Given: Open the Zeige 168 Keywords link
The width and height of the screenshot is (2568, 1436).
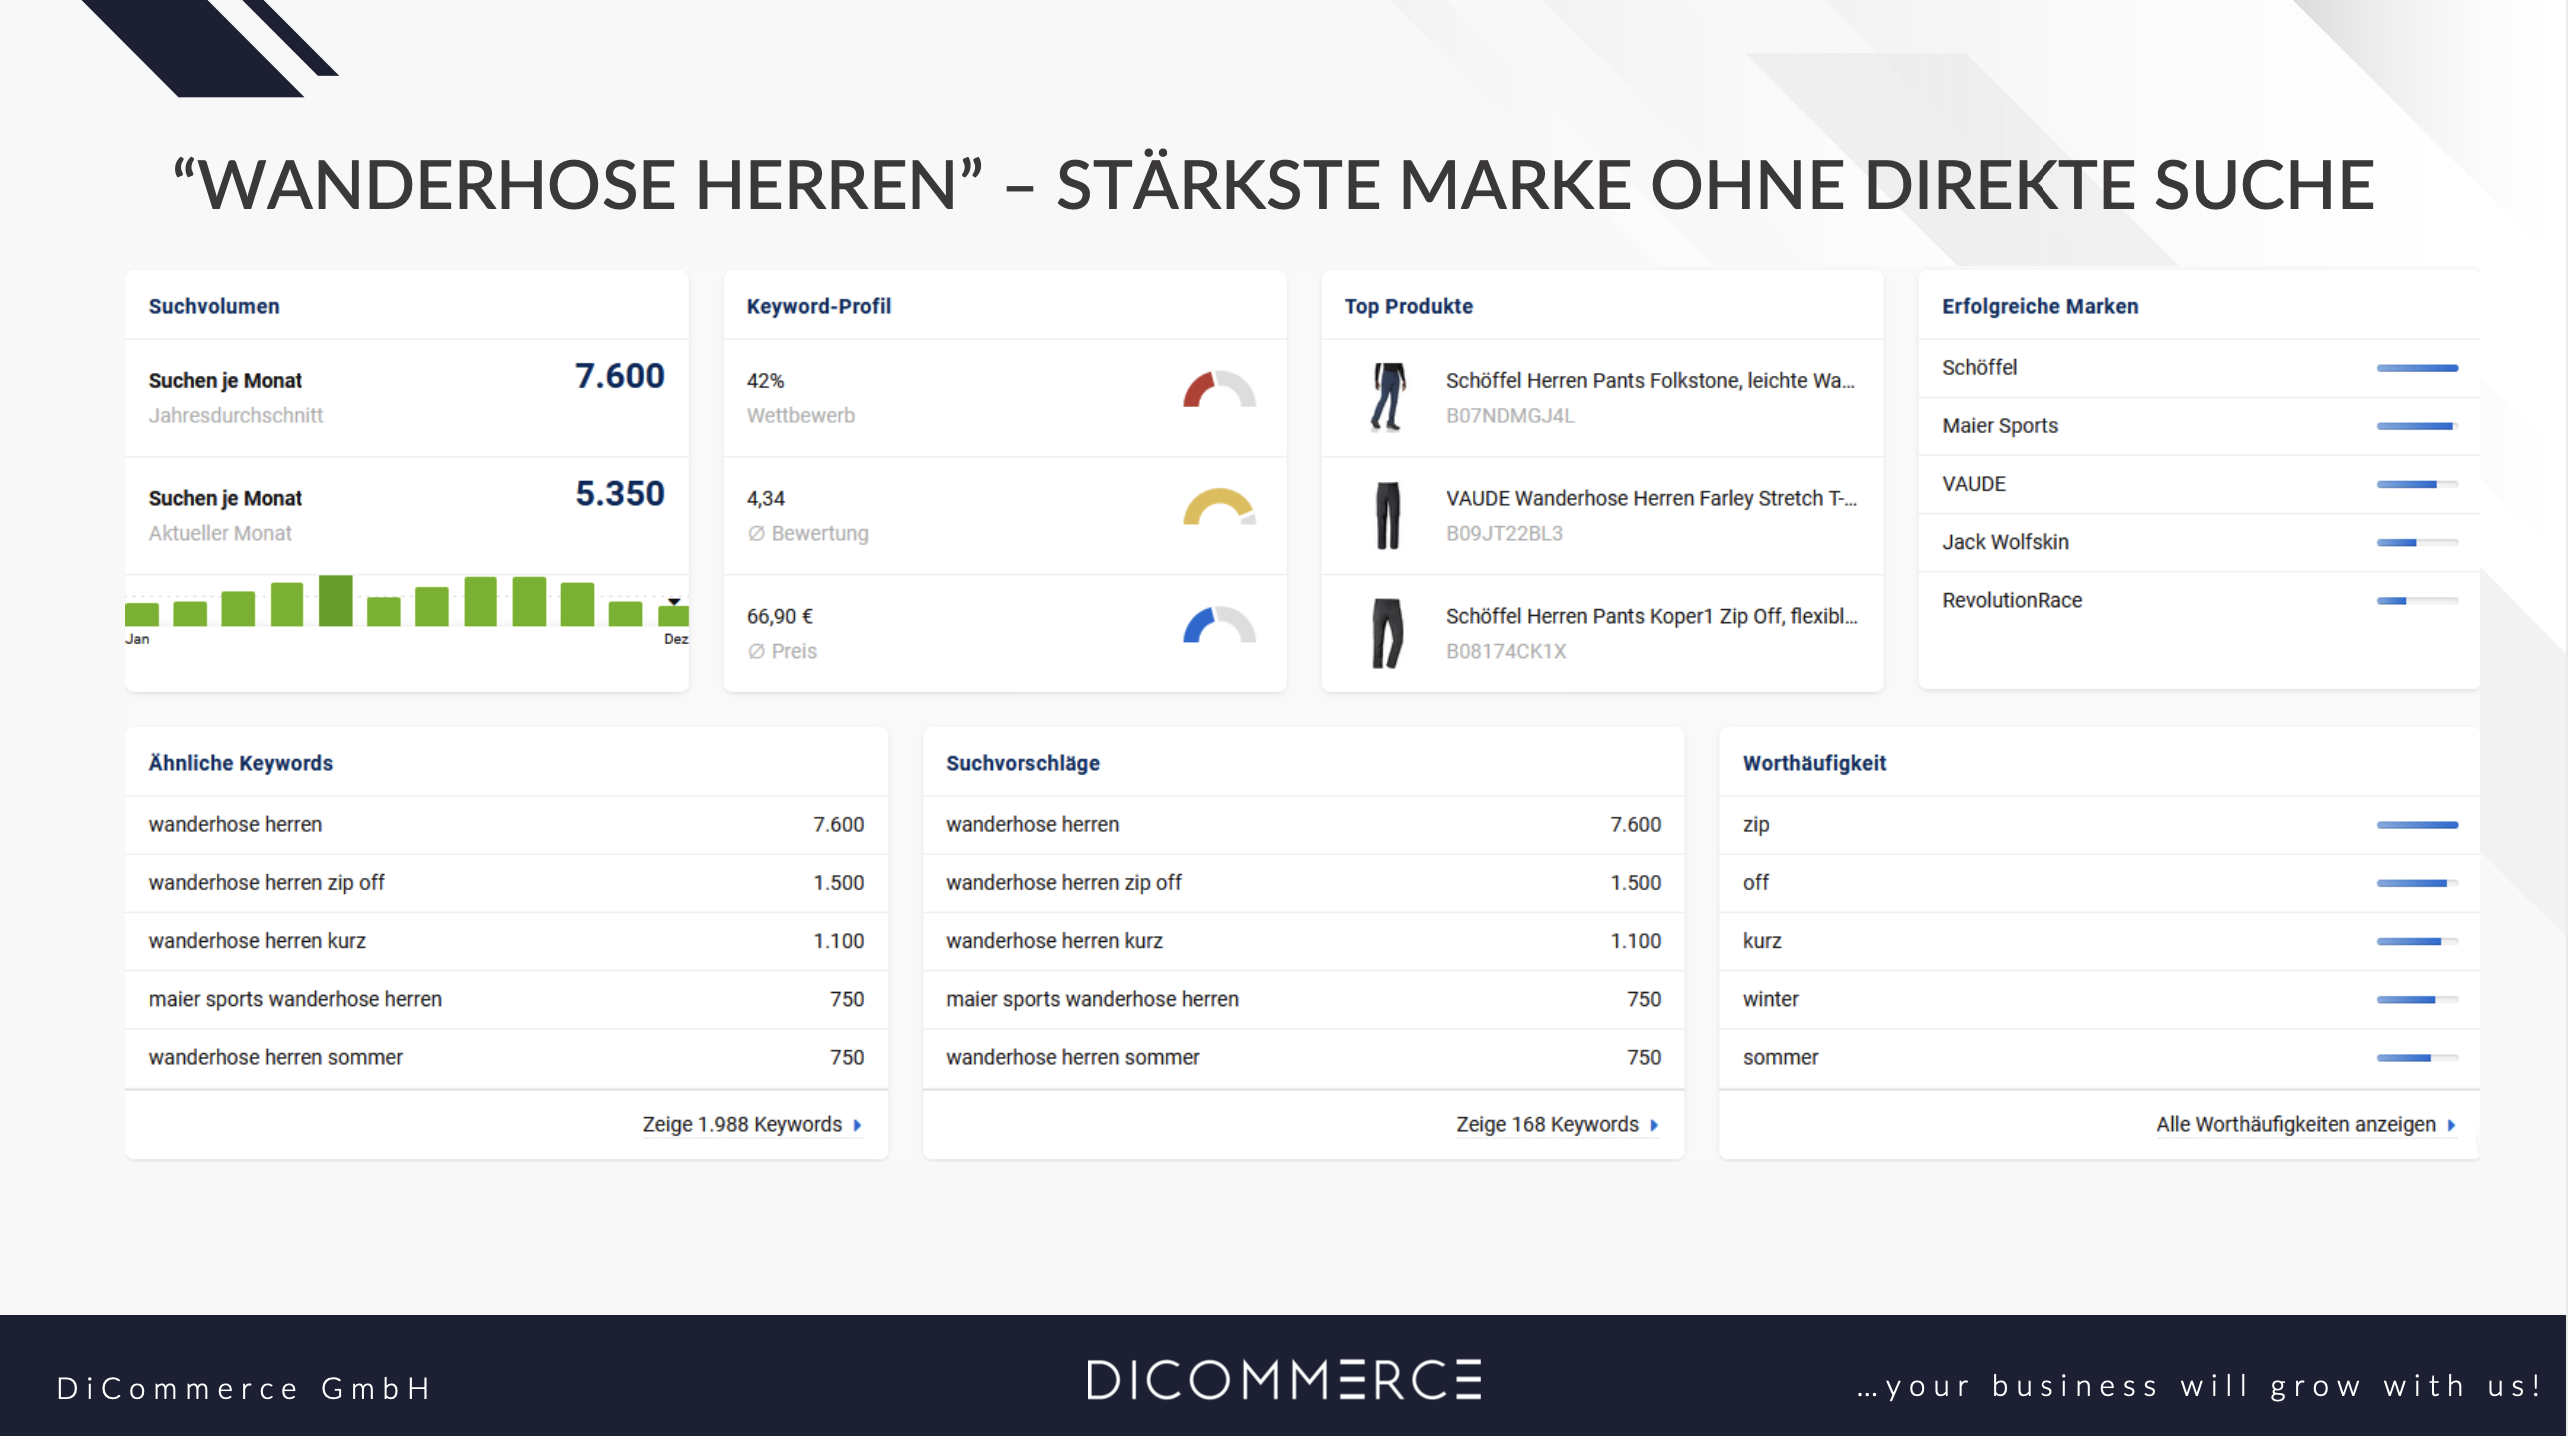Looking at the screenshot, I should point(1547,1124).
